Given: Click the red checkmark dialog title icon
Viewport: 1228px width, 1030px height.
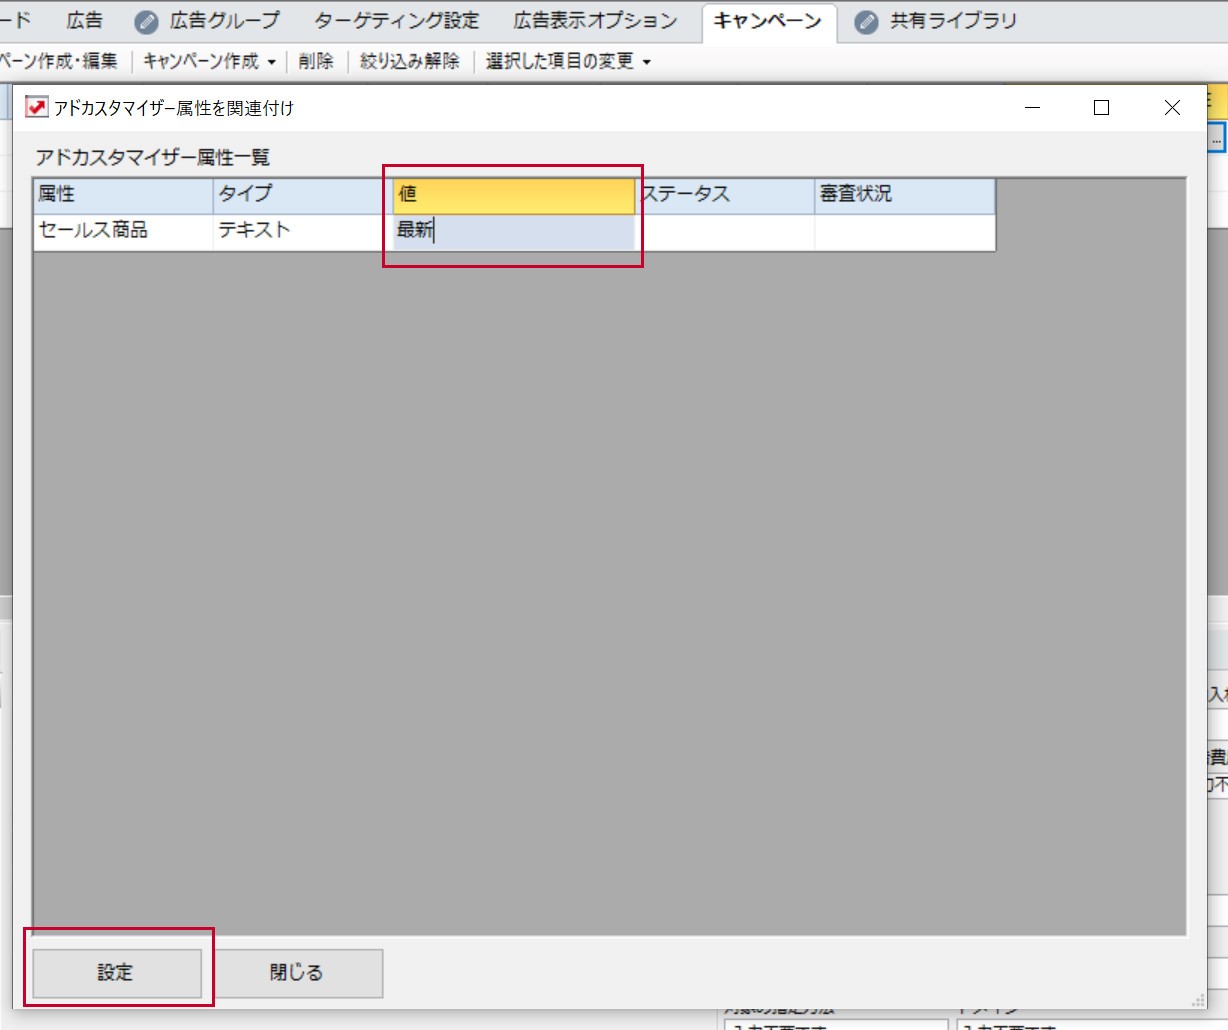Looking at the screenshot, I should pyautogui.click(x=37, y=108).
